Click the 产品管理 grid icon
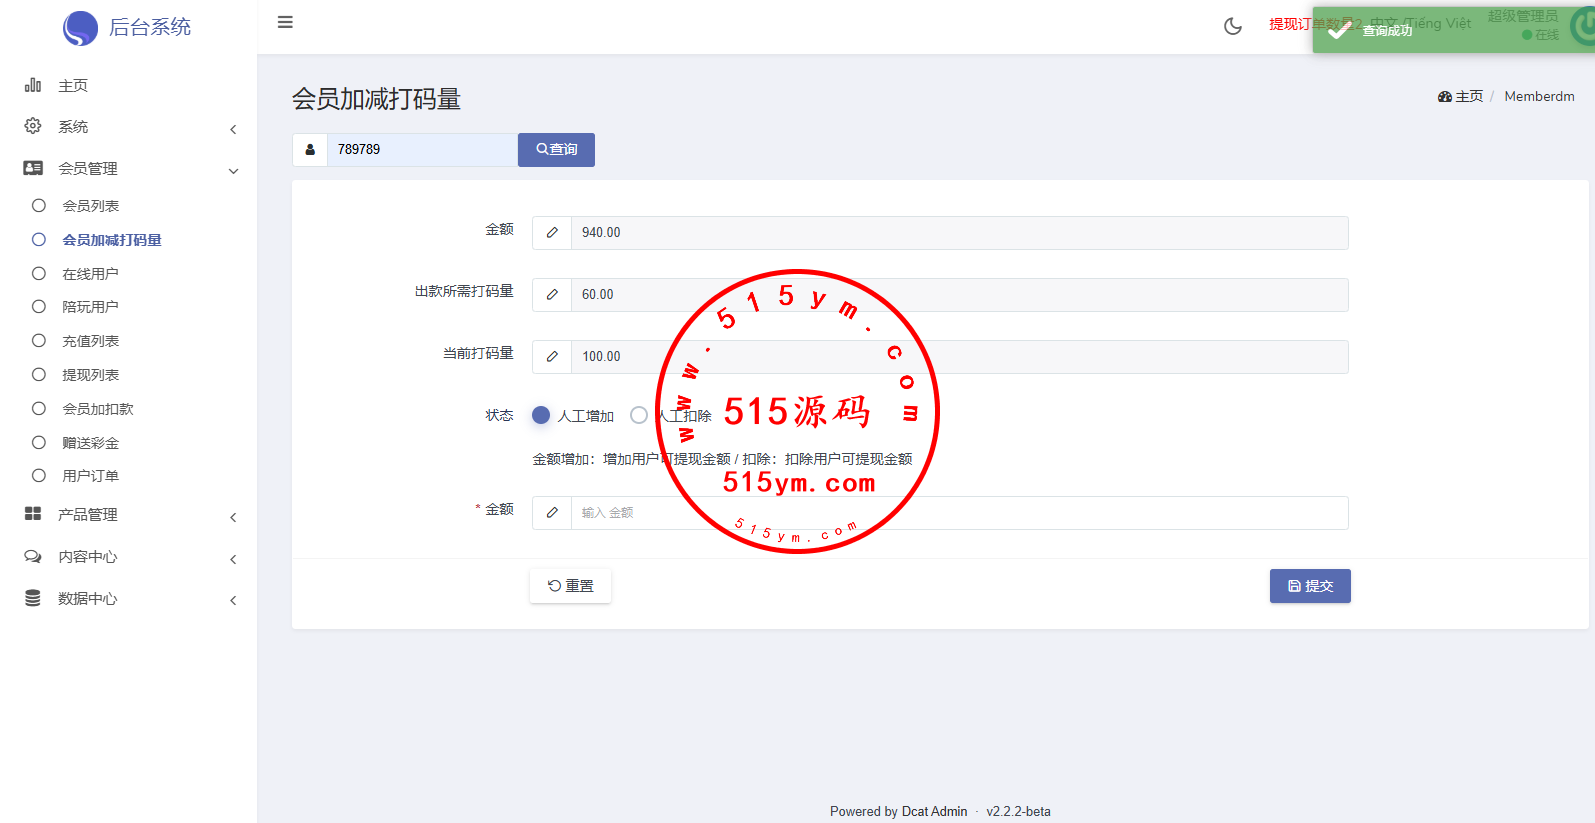 point(33,513)
